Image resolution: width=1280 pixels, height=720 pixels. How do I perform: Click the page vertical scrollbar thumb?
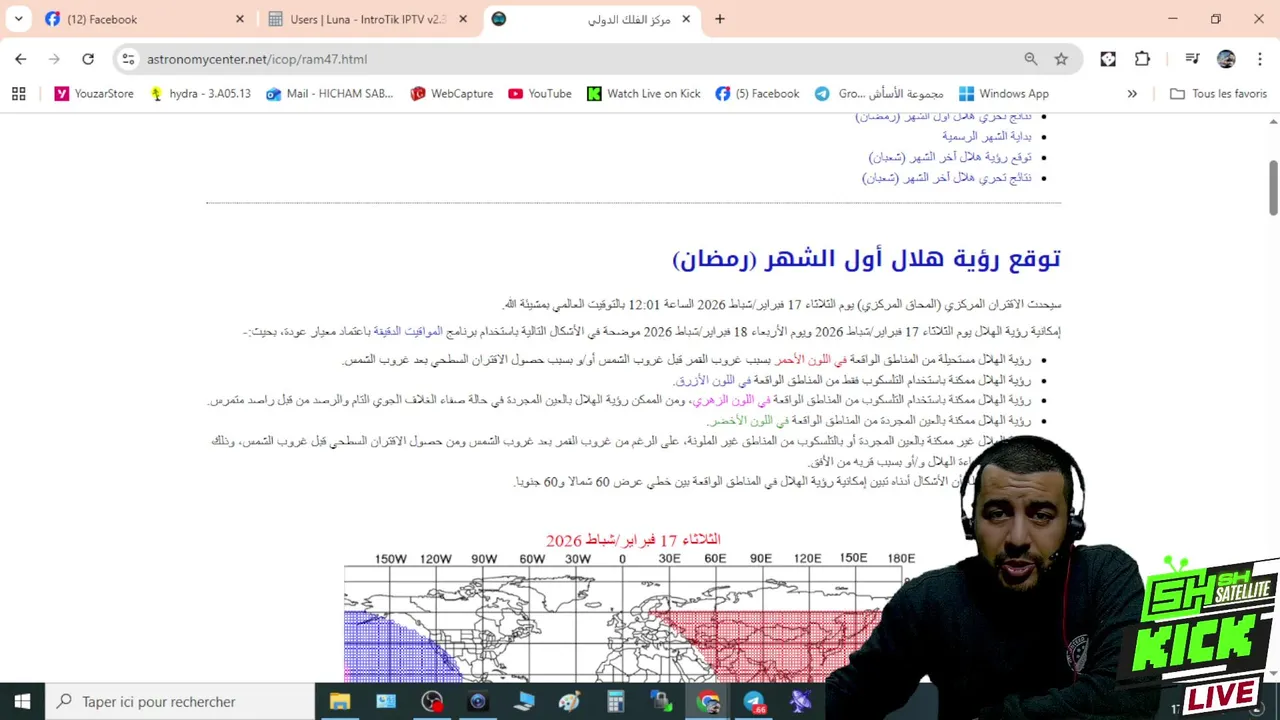pyautogui.click(x=1273, y=186)
